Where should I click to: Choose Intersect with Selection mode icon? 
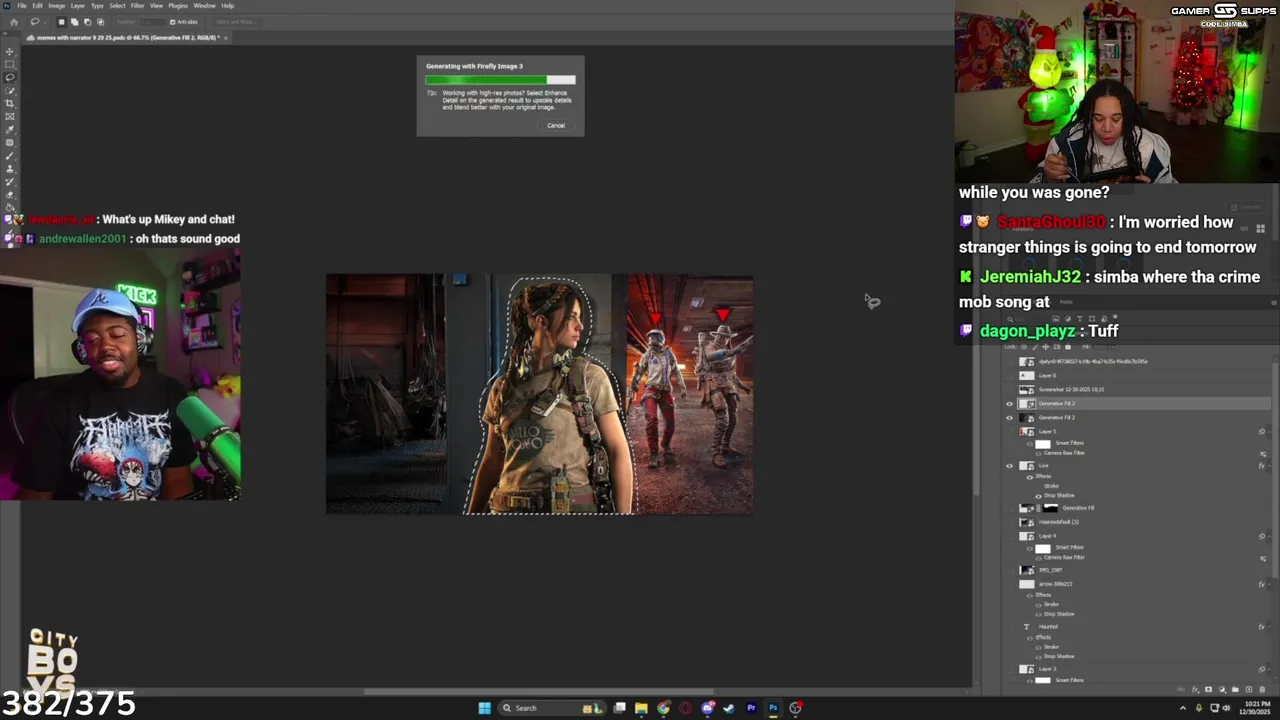pyautogui.click(x=101, y=22)
